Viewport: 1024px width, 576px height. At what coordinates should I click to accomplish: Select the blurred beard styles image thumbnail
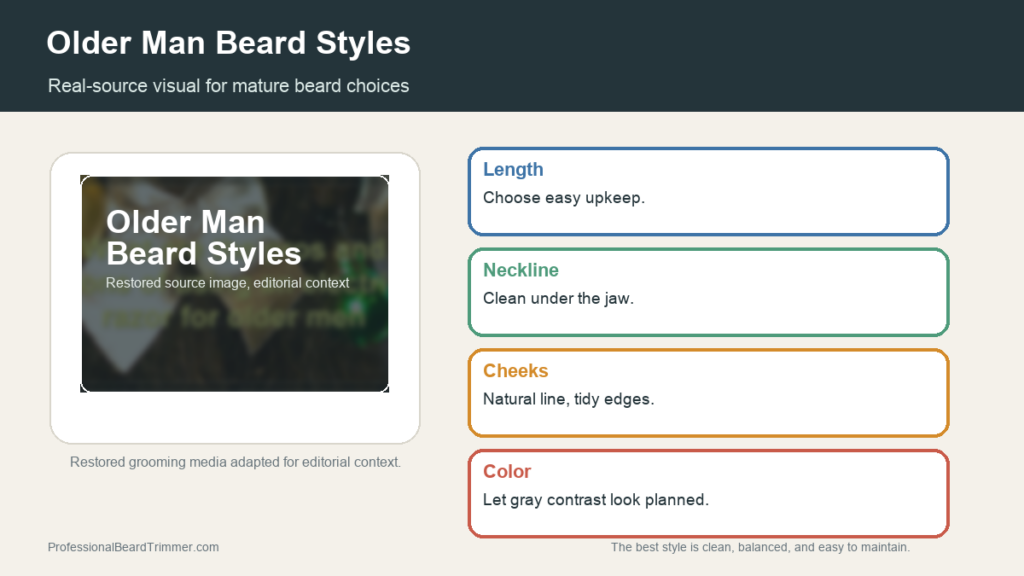[x=234, y=284]
